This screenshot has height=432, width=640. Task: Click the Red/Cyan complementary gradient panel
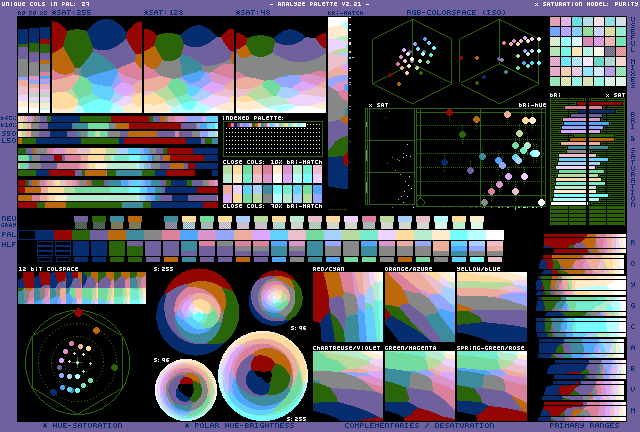point(347,308)
